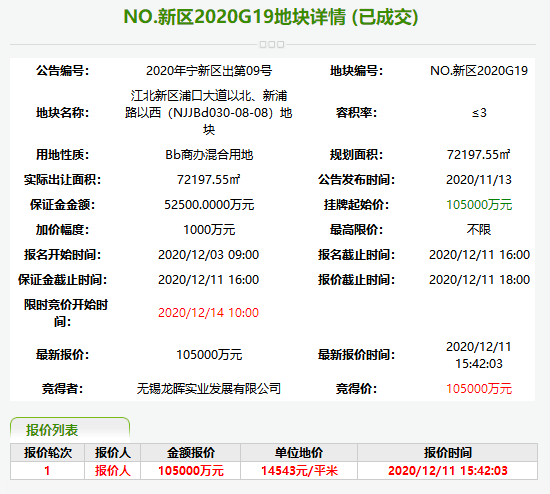Select the 地块编号 value NO.新区2020G19
The width and height of the screenshot is (550, 494).
[x=479, y=71]
